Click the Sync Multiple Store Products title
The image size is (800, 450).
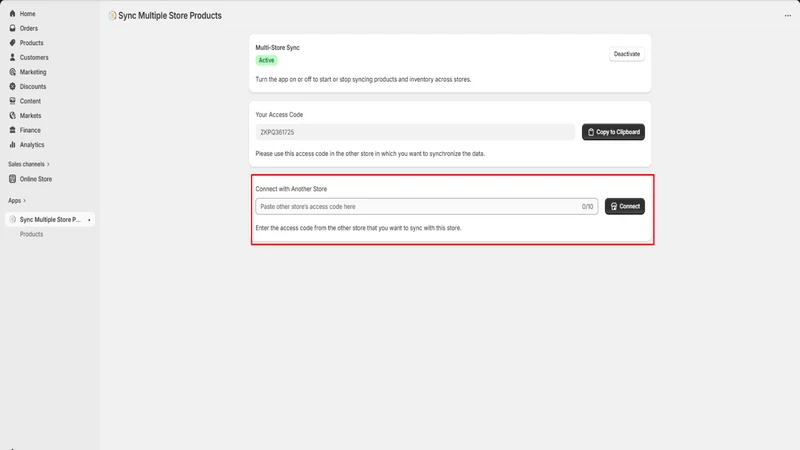click(x=170, y=16)
